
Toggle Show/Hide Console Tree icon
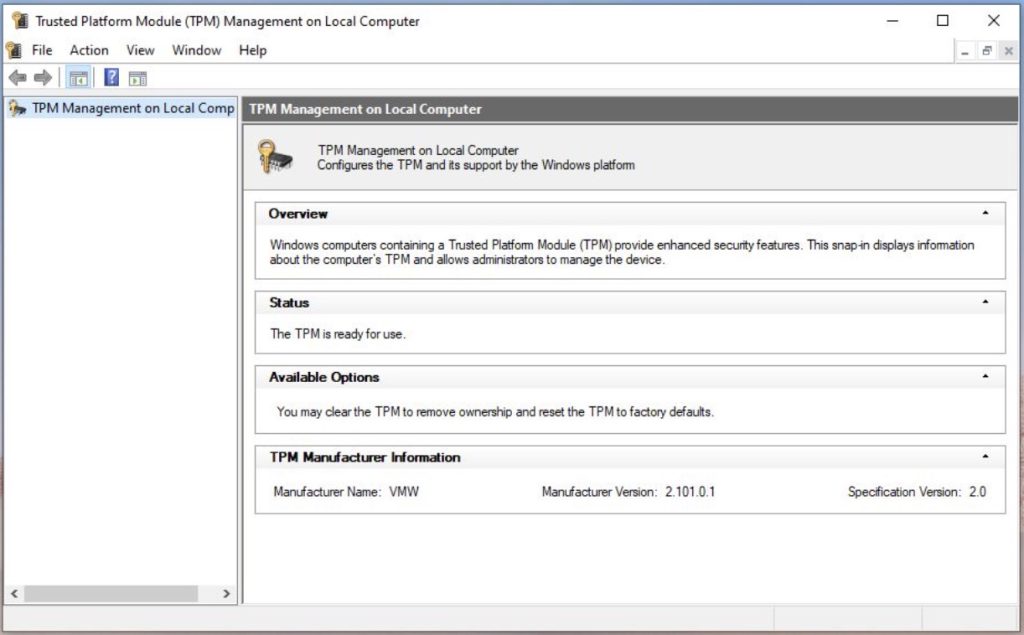[x=78, y=78]
